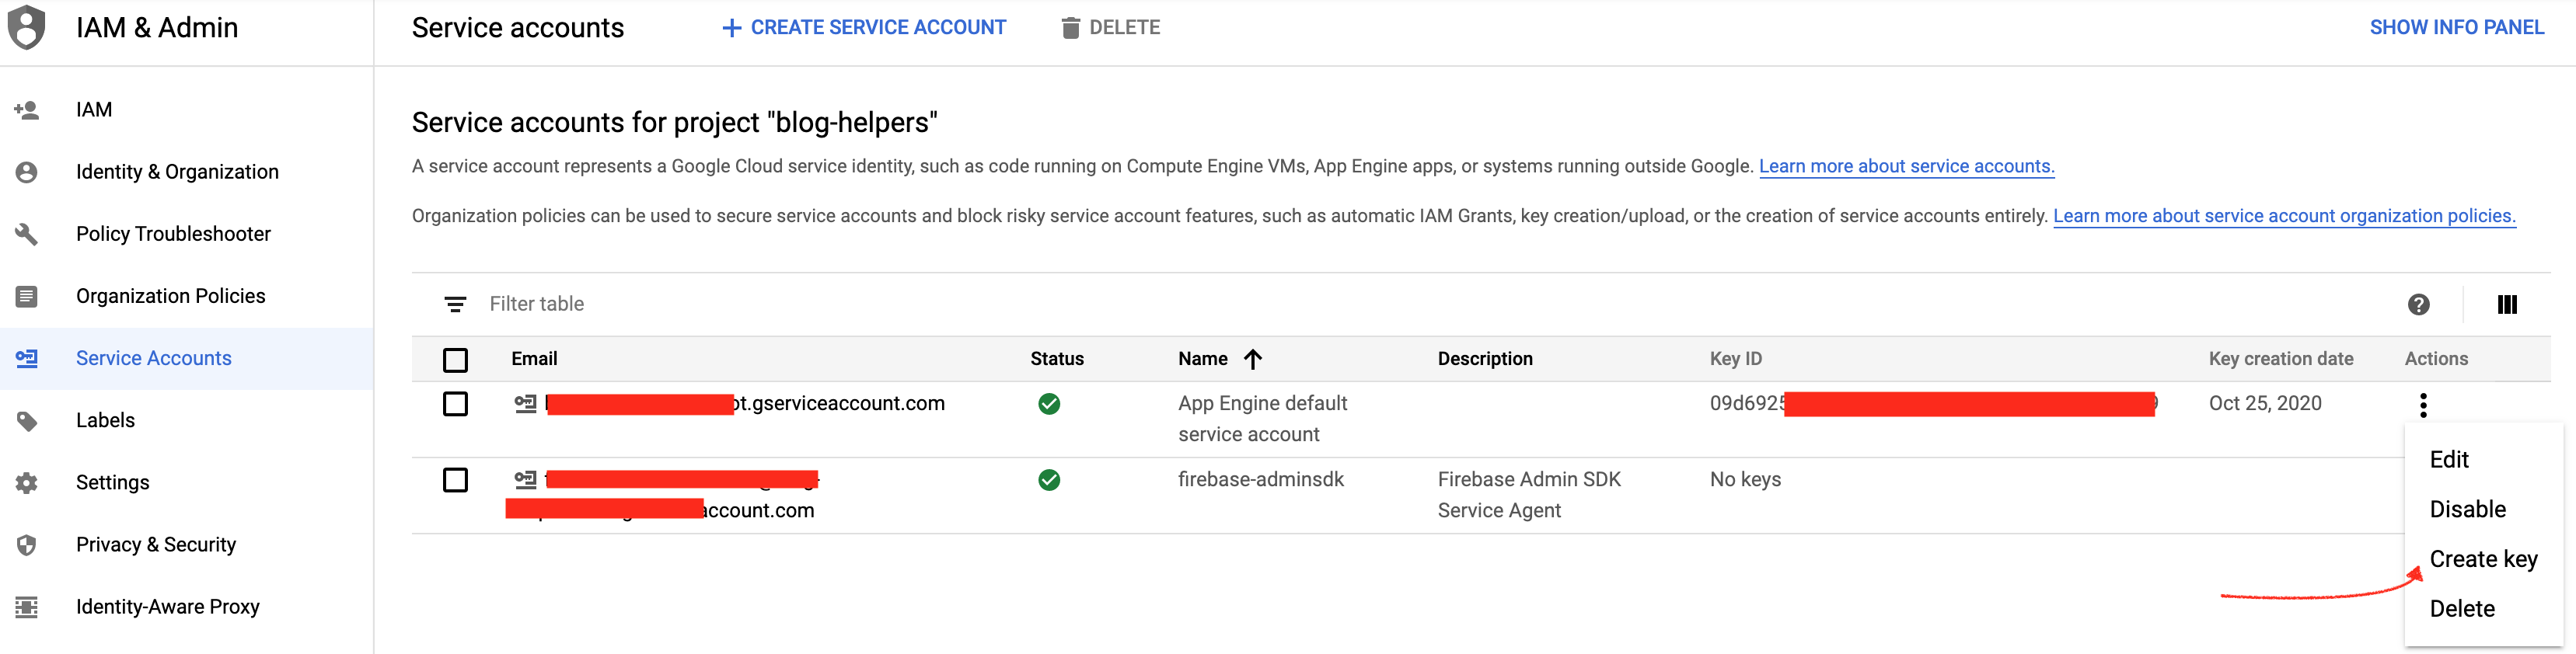2576x654 pixels.
Task: Click the Key creation date column header
Action: pyautogui.click(x=2280, y=359)
